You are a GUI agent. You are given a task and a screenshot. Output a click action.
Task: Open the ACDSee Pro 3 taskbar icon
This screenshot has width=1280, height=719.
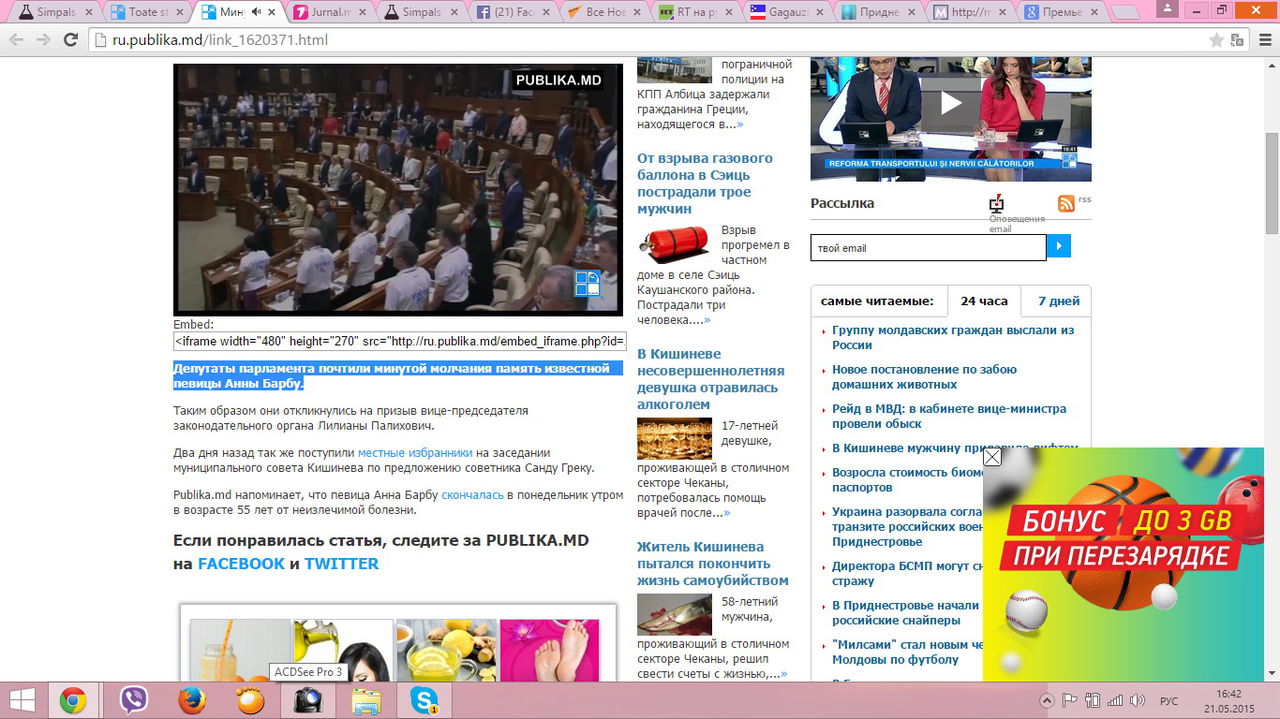point(307,701)
